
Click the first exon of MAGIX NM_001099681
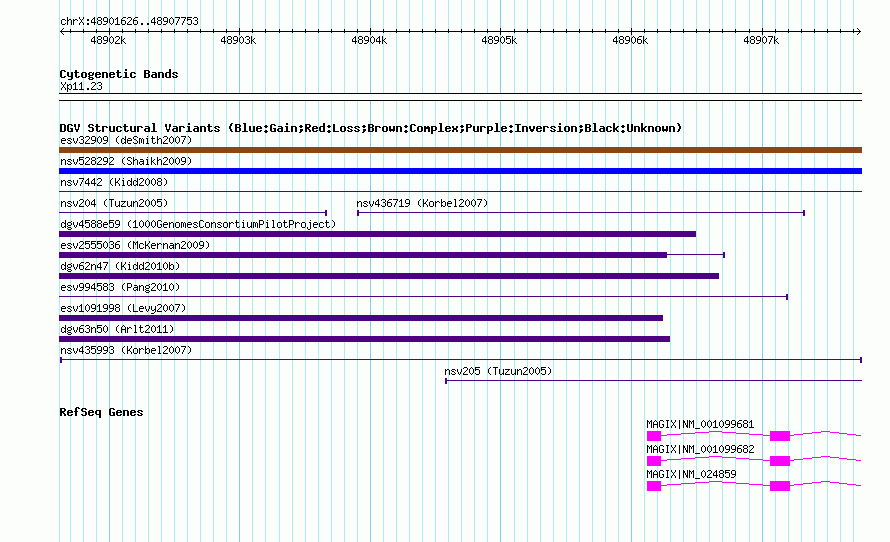654,436
